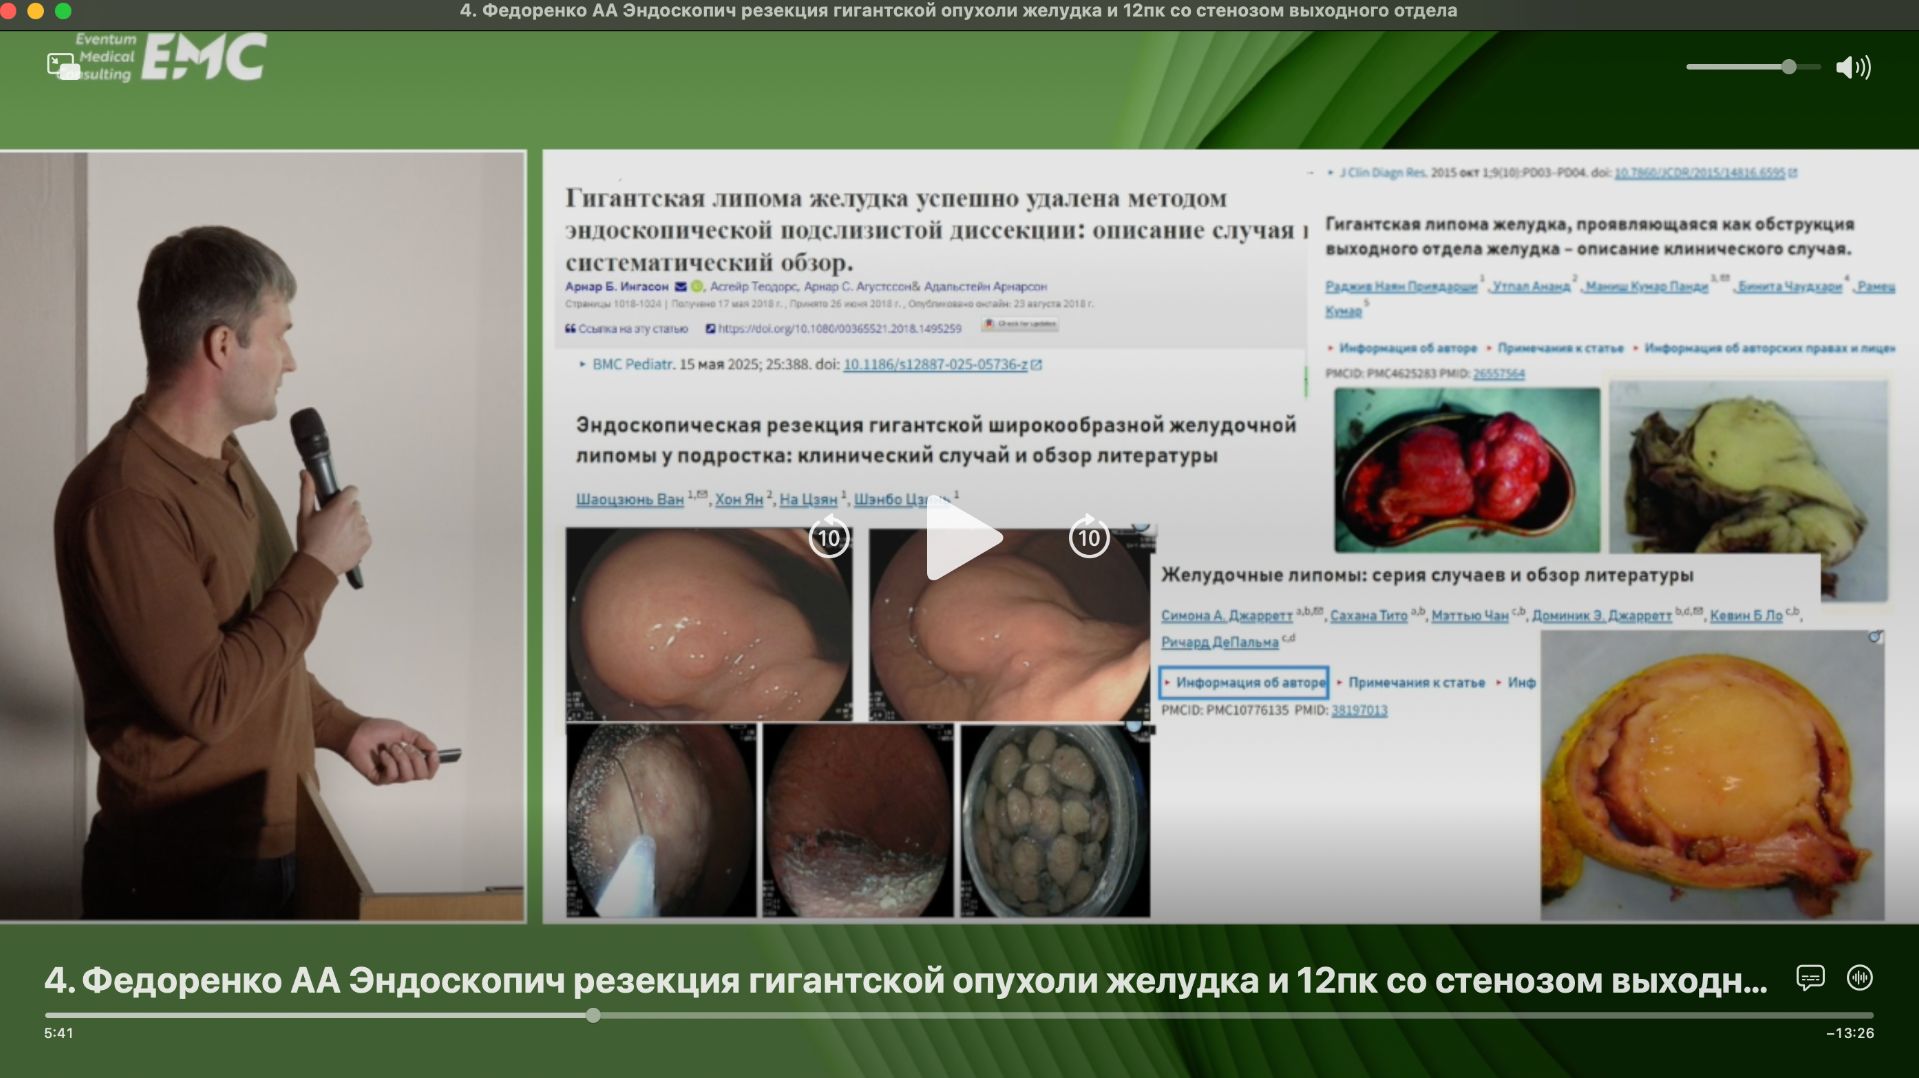Screen dimensions: 1919x1078
Task: Select the subtitles speech-bubble icon
Action: tap(1813, 979)
